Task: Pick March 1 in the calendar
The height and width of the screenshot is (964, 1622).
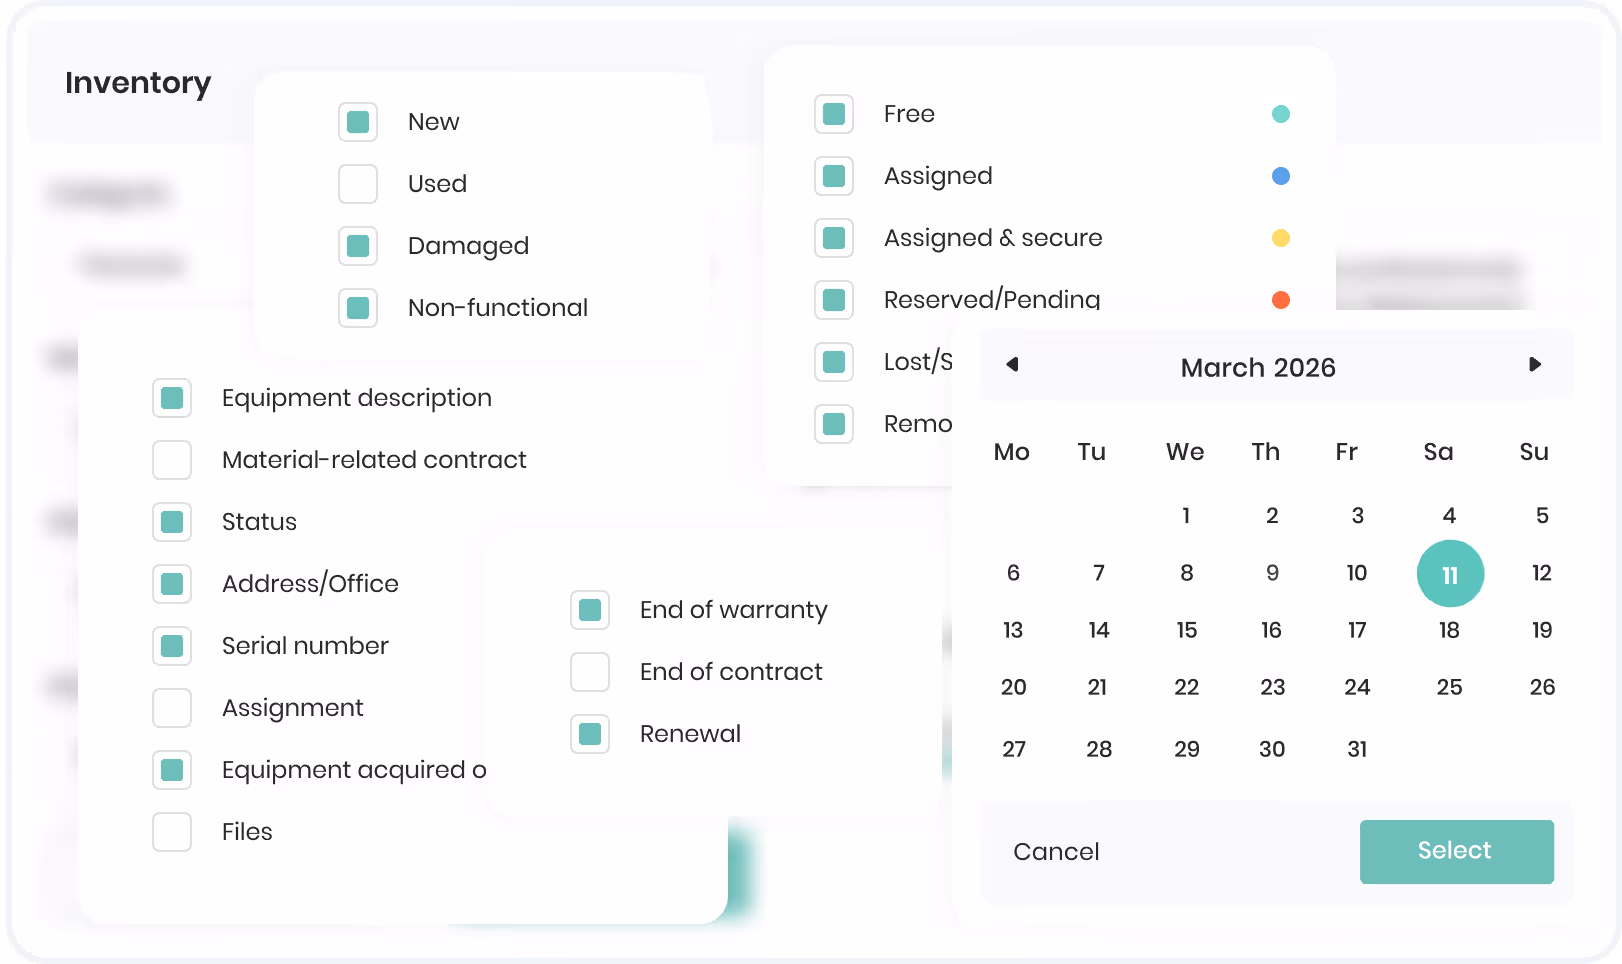Action: pyautogui.click(x=1186, y=516)
